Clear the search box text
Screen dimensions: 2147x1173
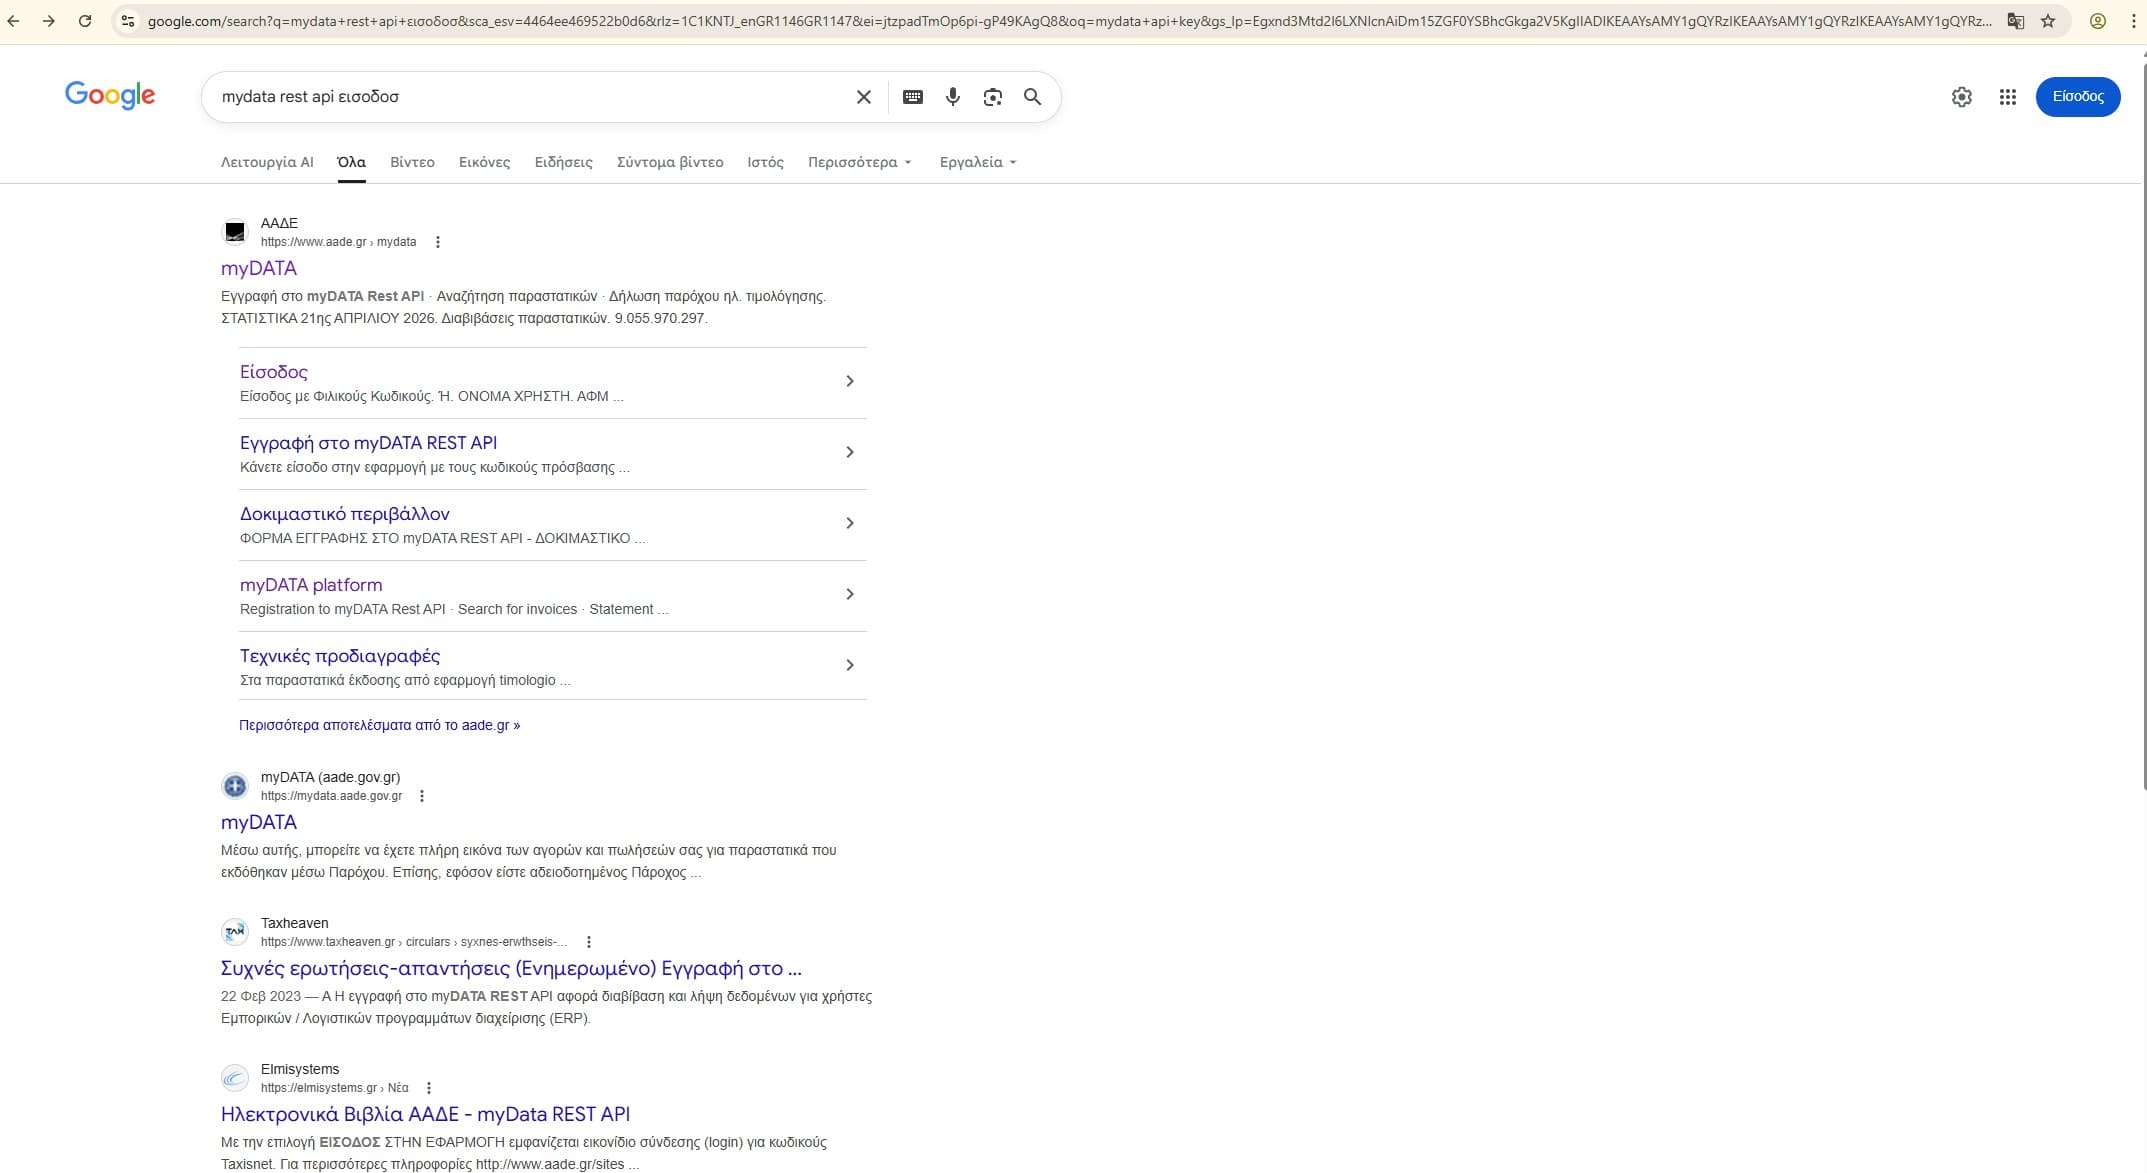click(864, 97)
